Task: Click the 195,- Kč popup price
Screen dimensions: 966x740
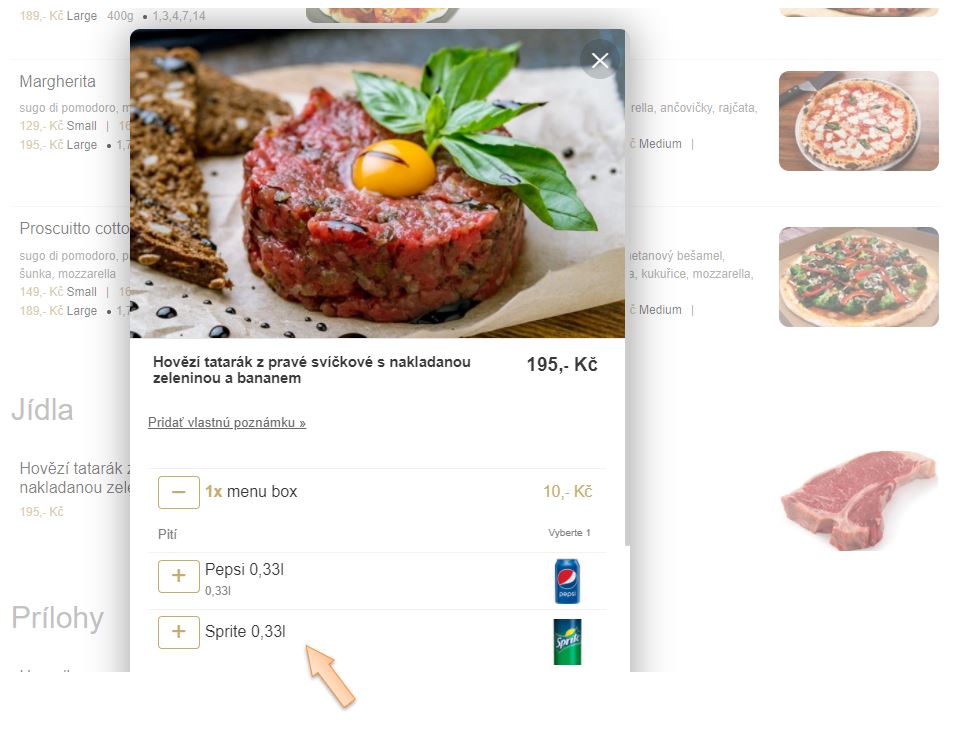Action: pos(562,365)
